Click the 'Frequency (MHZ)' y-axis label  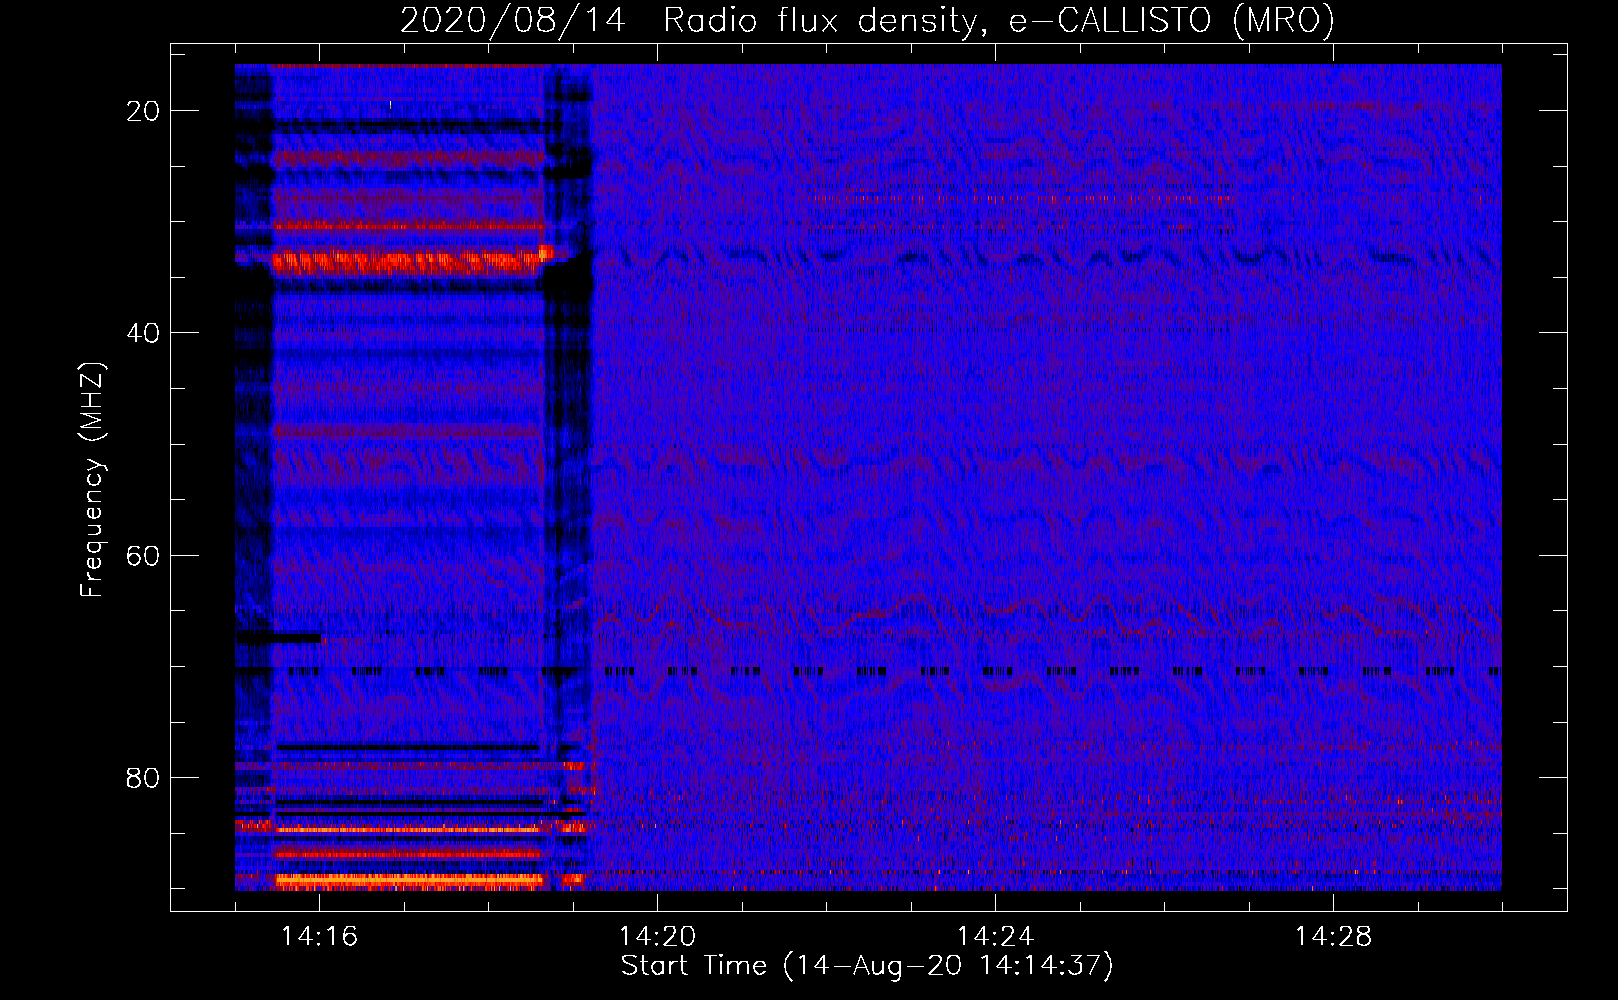pyautogui.click(x=92, y=480)
